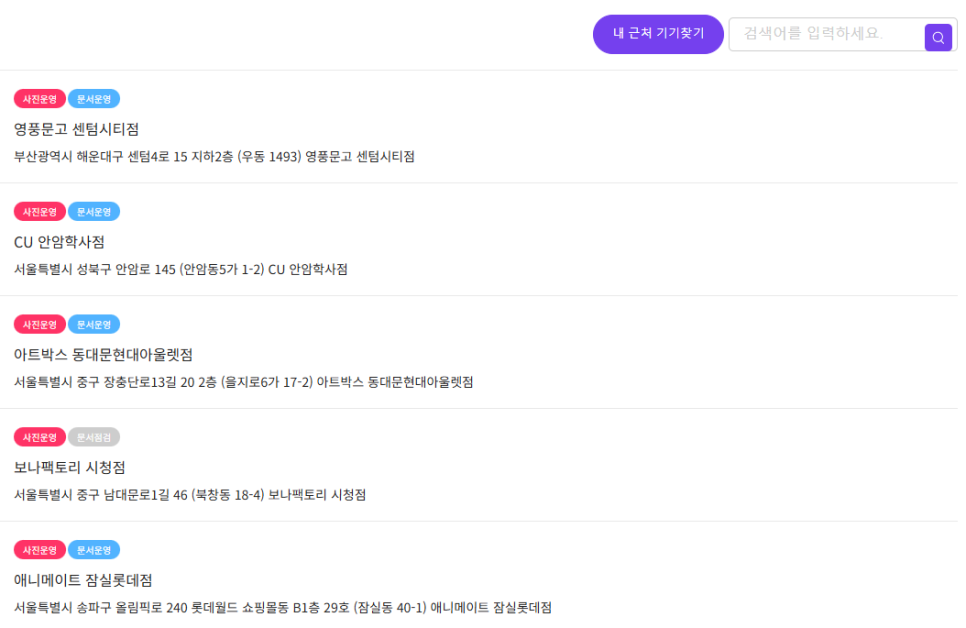966x628 pixels.
Task: Click the gray 문서점검 badge on 보나팩토리 시청점
Action: 94,438
